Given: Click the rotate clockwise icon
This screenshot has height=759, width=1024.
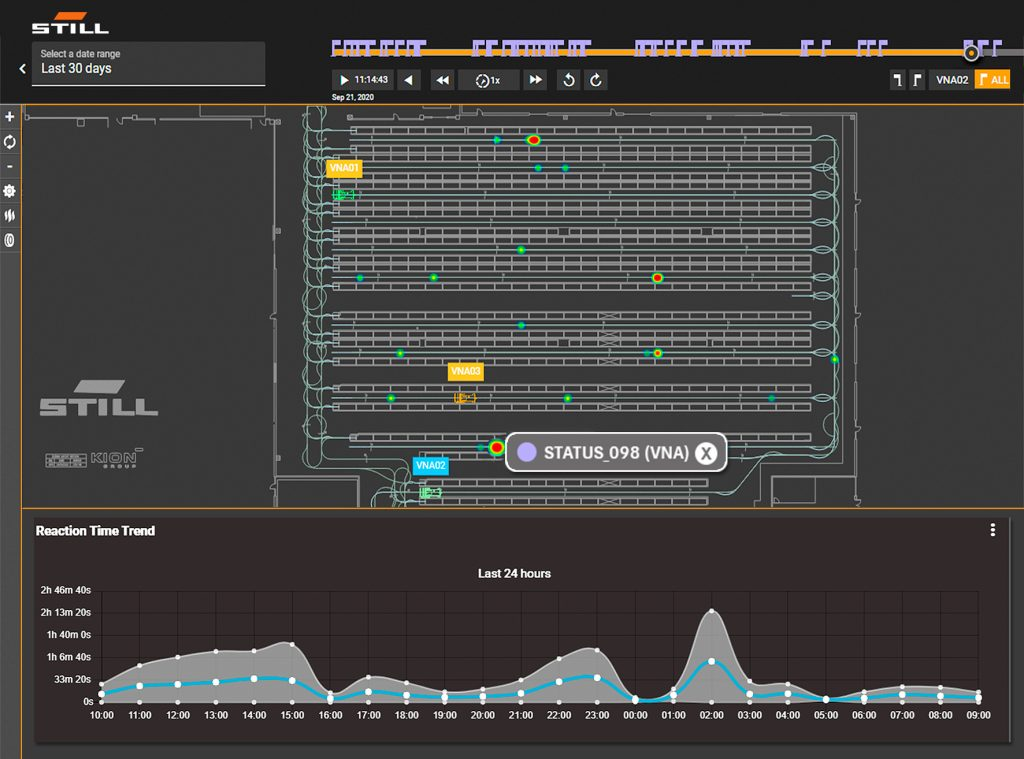Looking at the screenshot, I should [x=596, y=80].
